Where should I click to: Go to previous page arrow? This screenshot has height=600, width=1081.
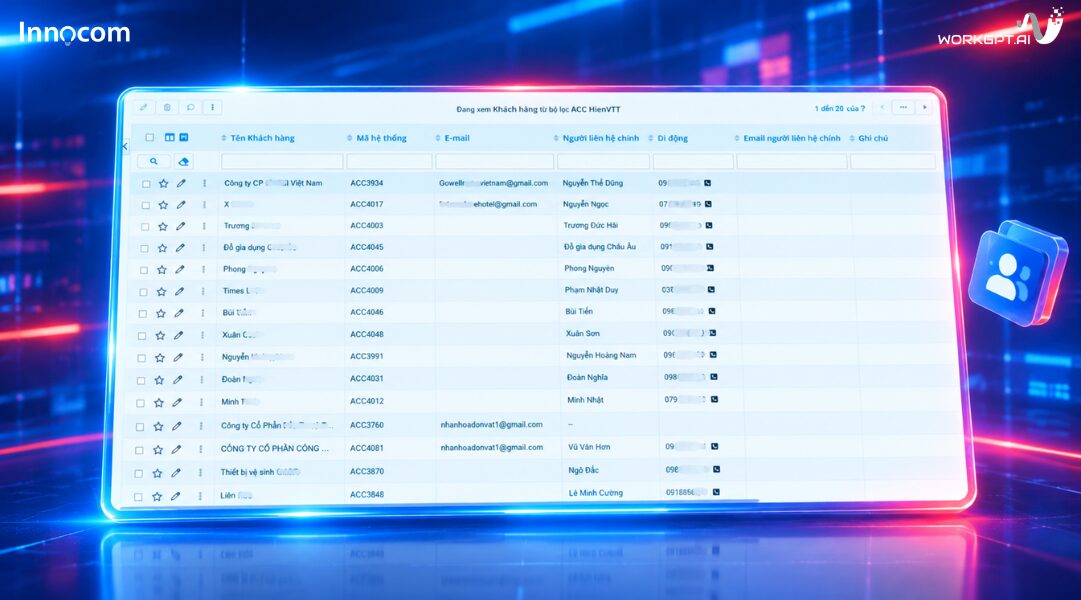pyautogui.click(x=882, y=108)
